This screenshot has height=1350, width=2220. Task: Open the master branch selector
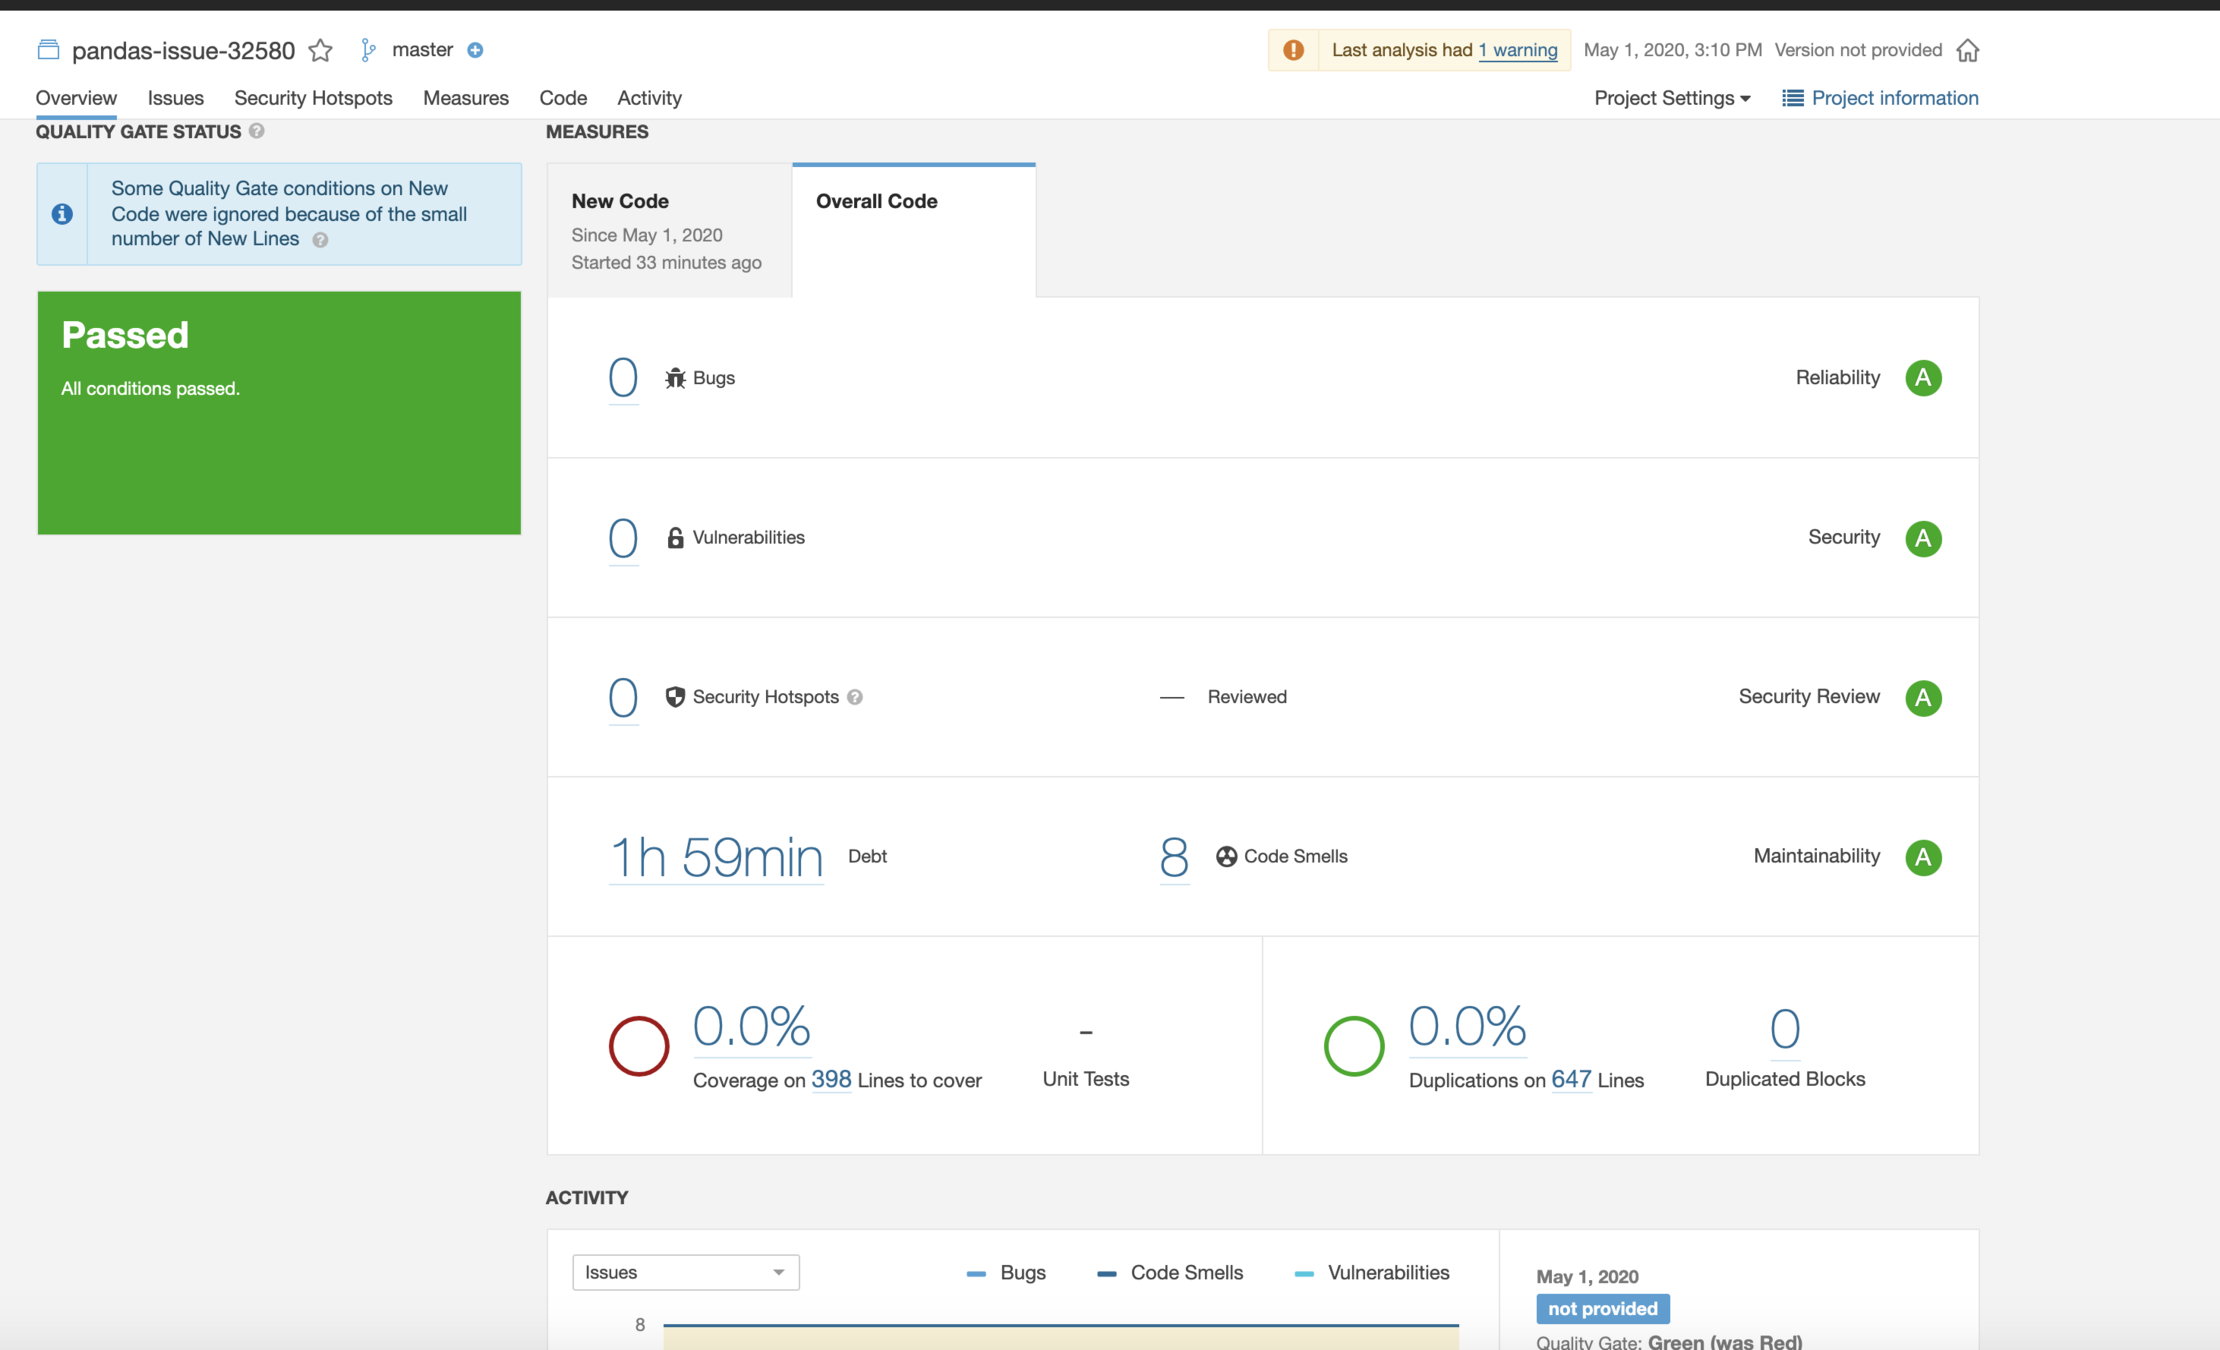click(x=421, y=50)
